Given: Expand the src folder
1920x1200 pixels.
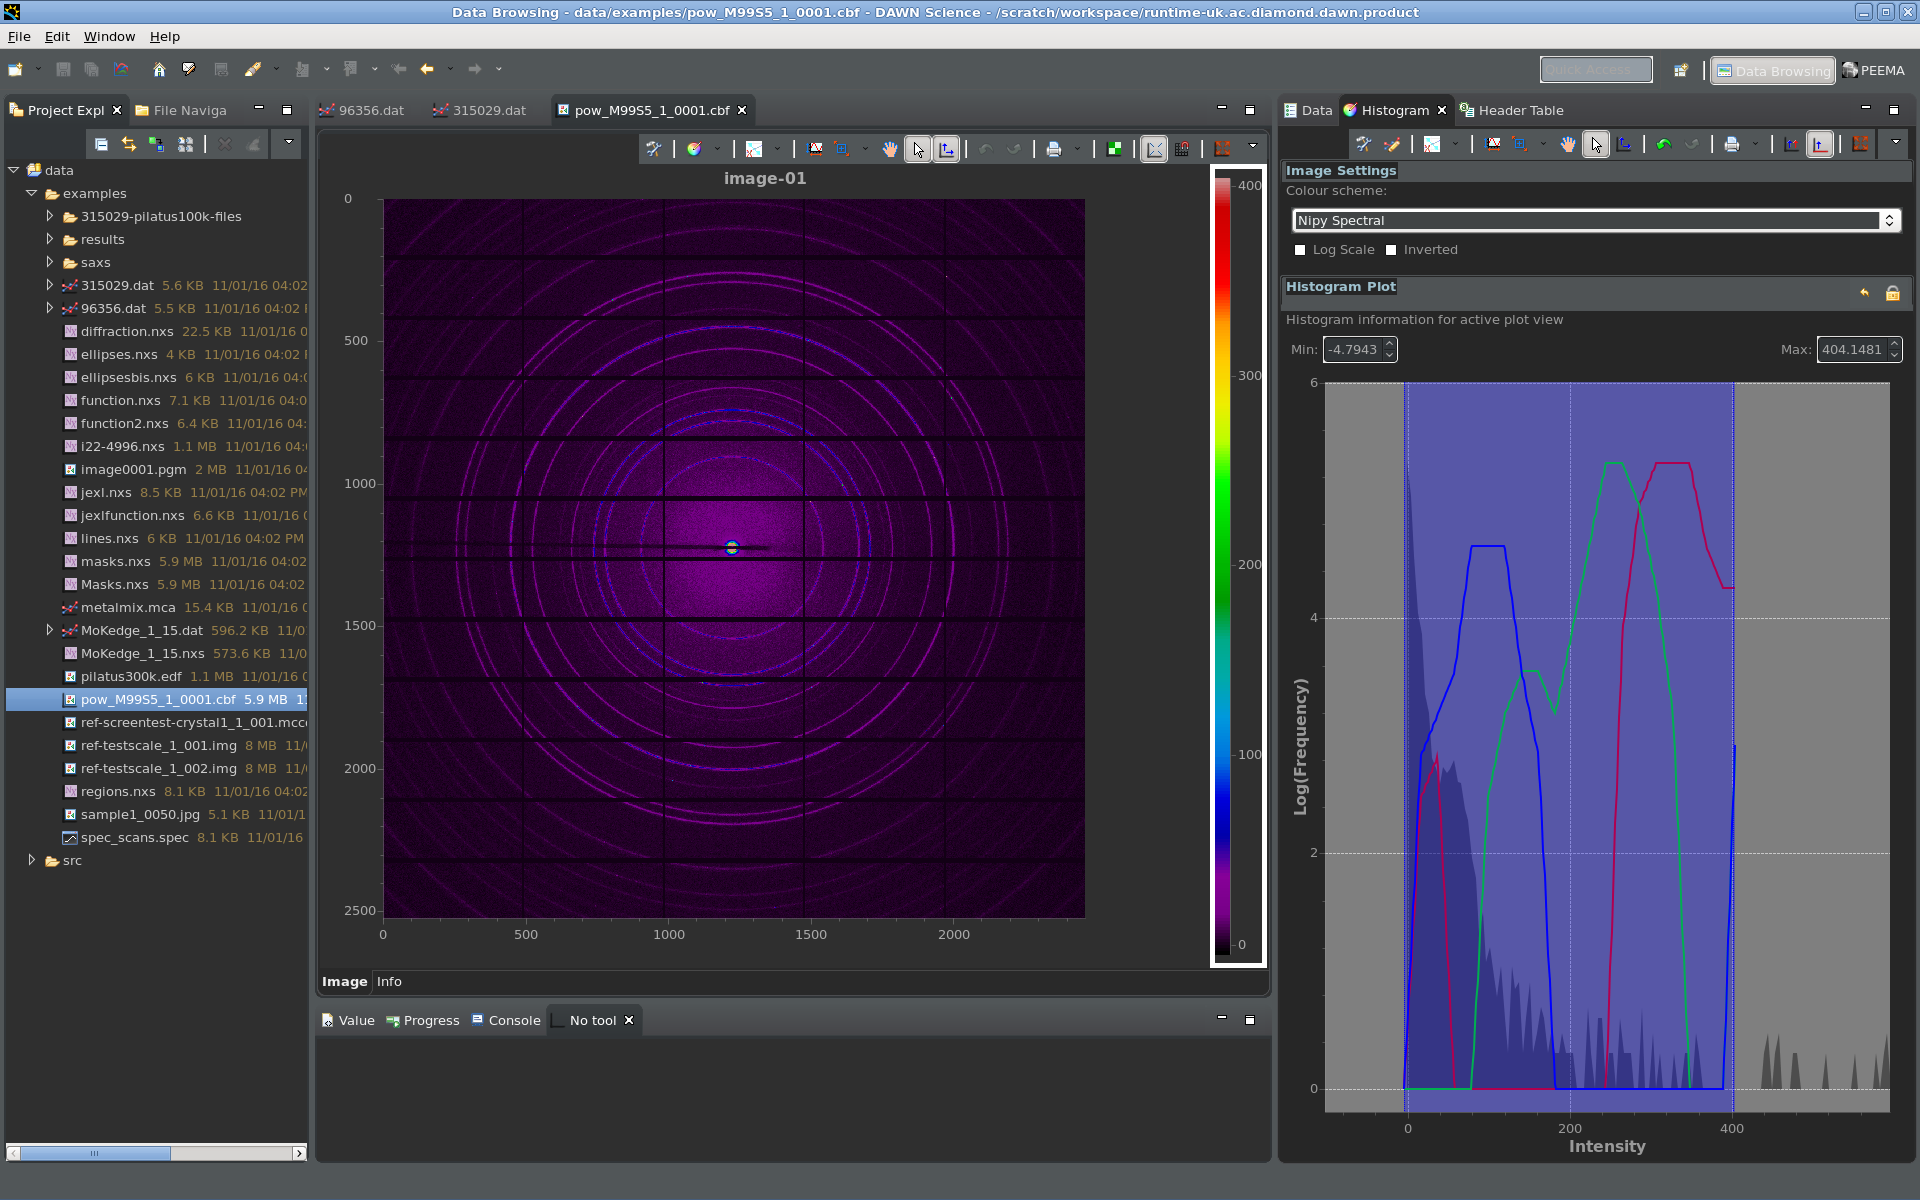Looking at the screenshot, I should 32,860.
